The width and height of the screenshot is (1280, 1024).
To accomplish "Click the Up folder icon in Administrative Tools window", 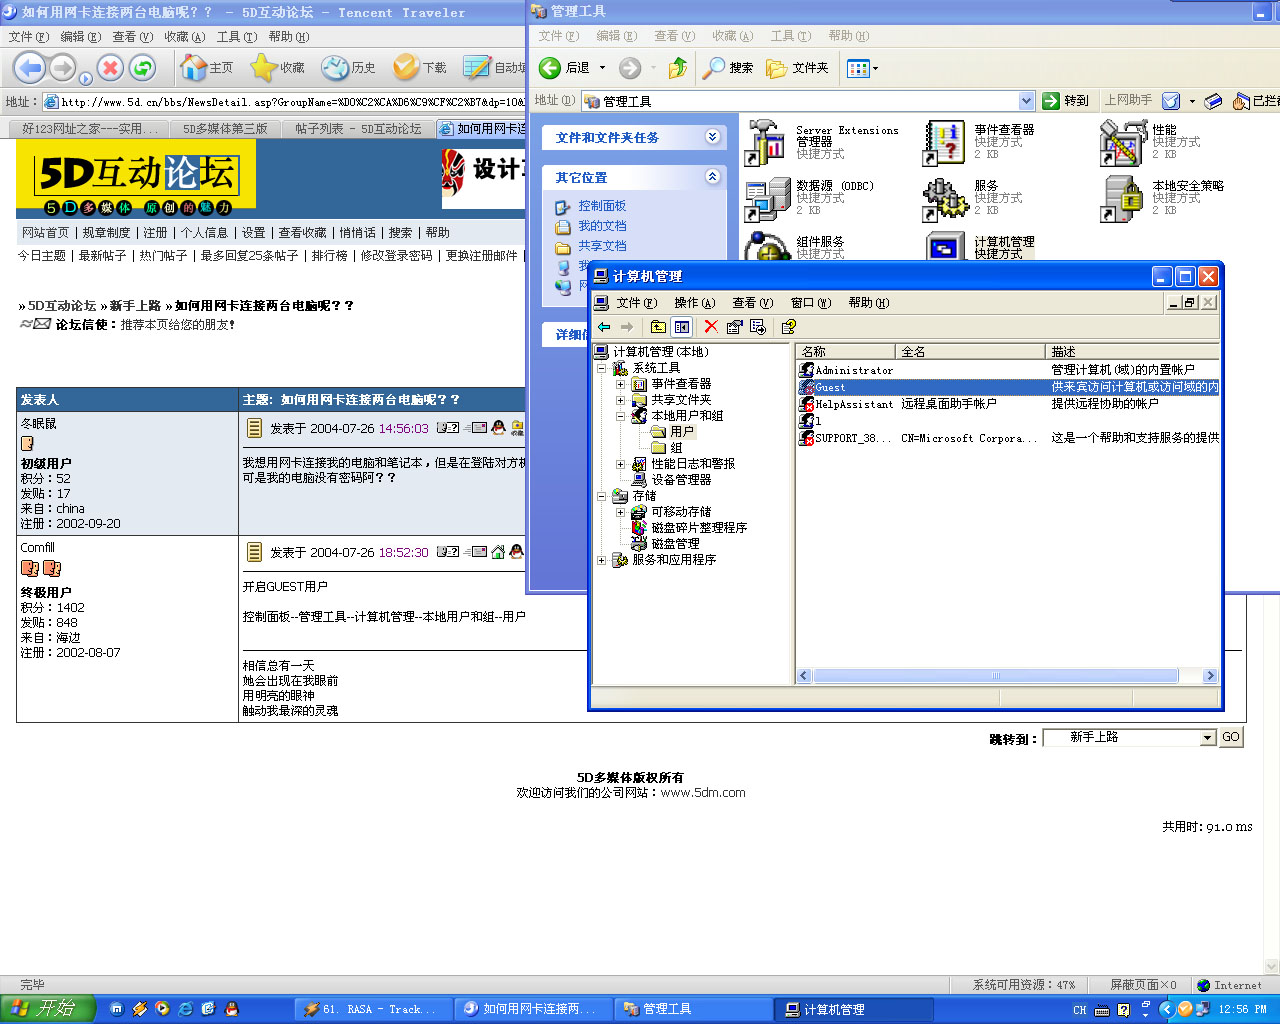I will [678, 68].
